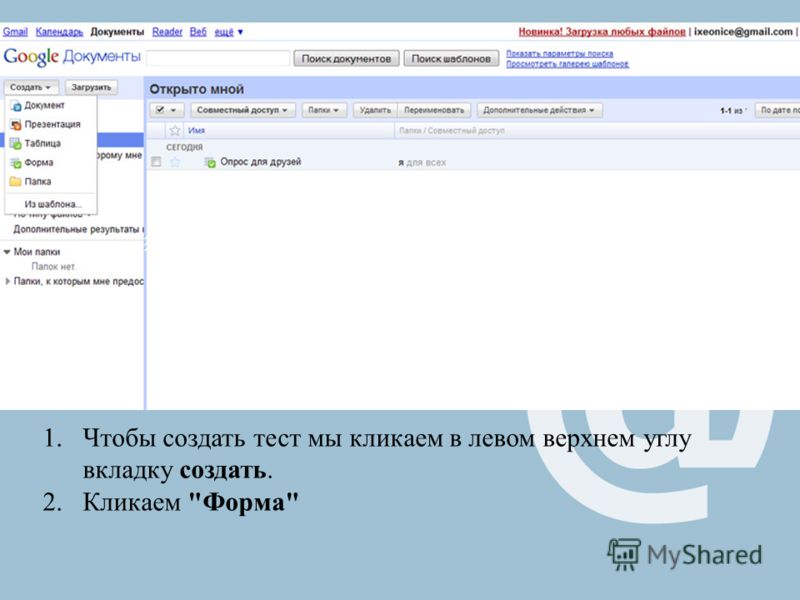800x600 pixels.
Task: Open the Дополнительные действия dropdown
Action: (x=539, y=110)
